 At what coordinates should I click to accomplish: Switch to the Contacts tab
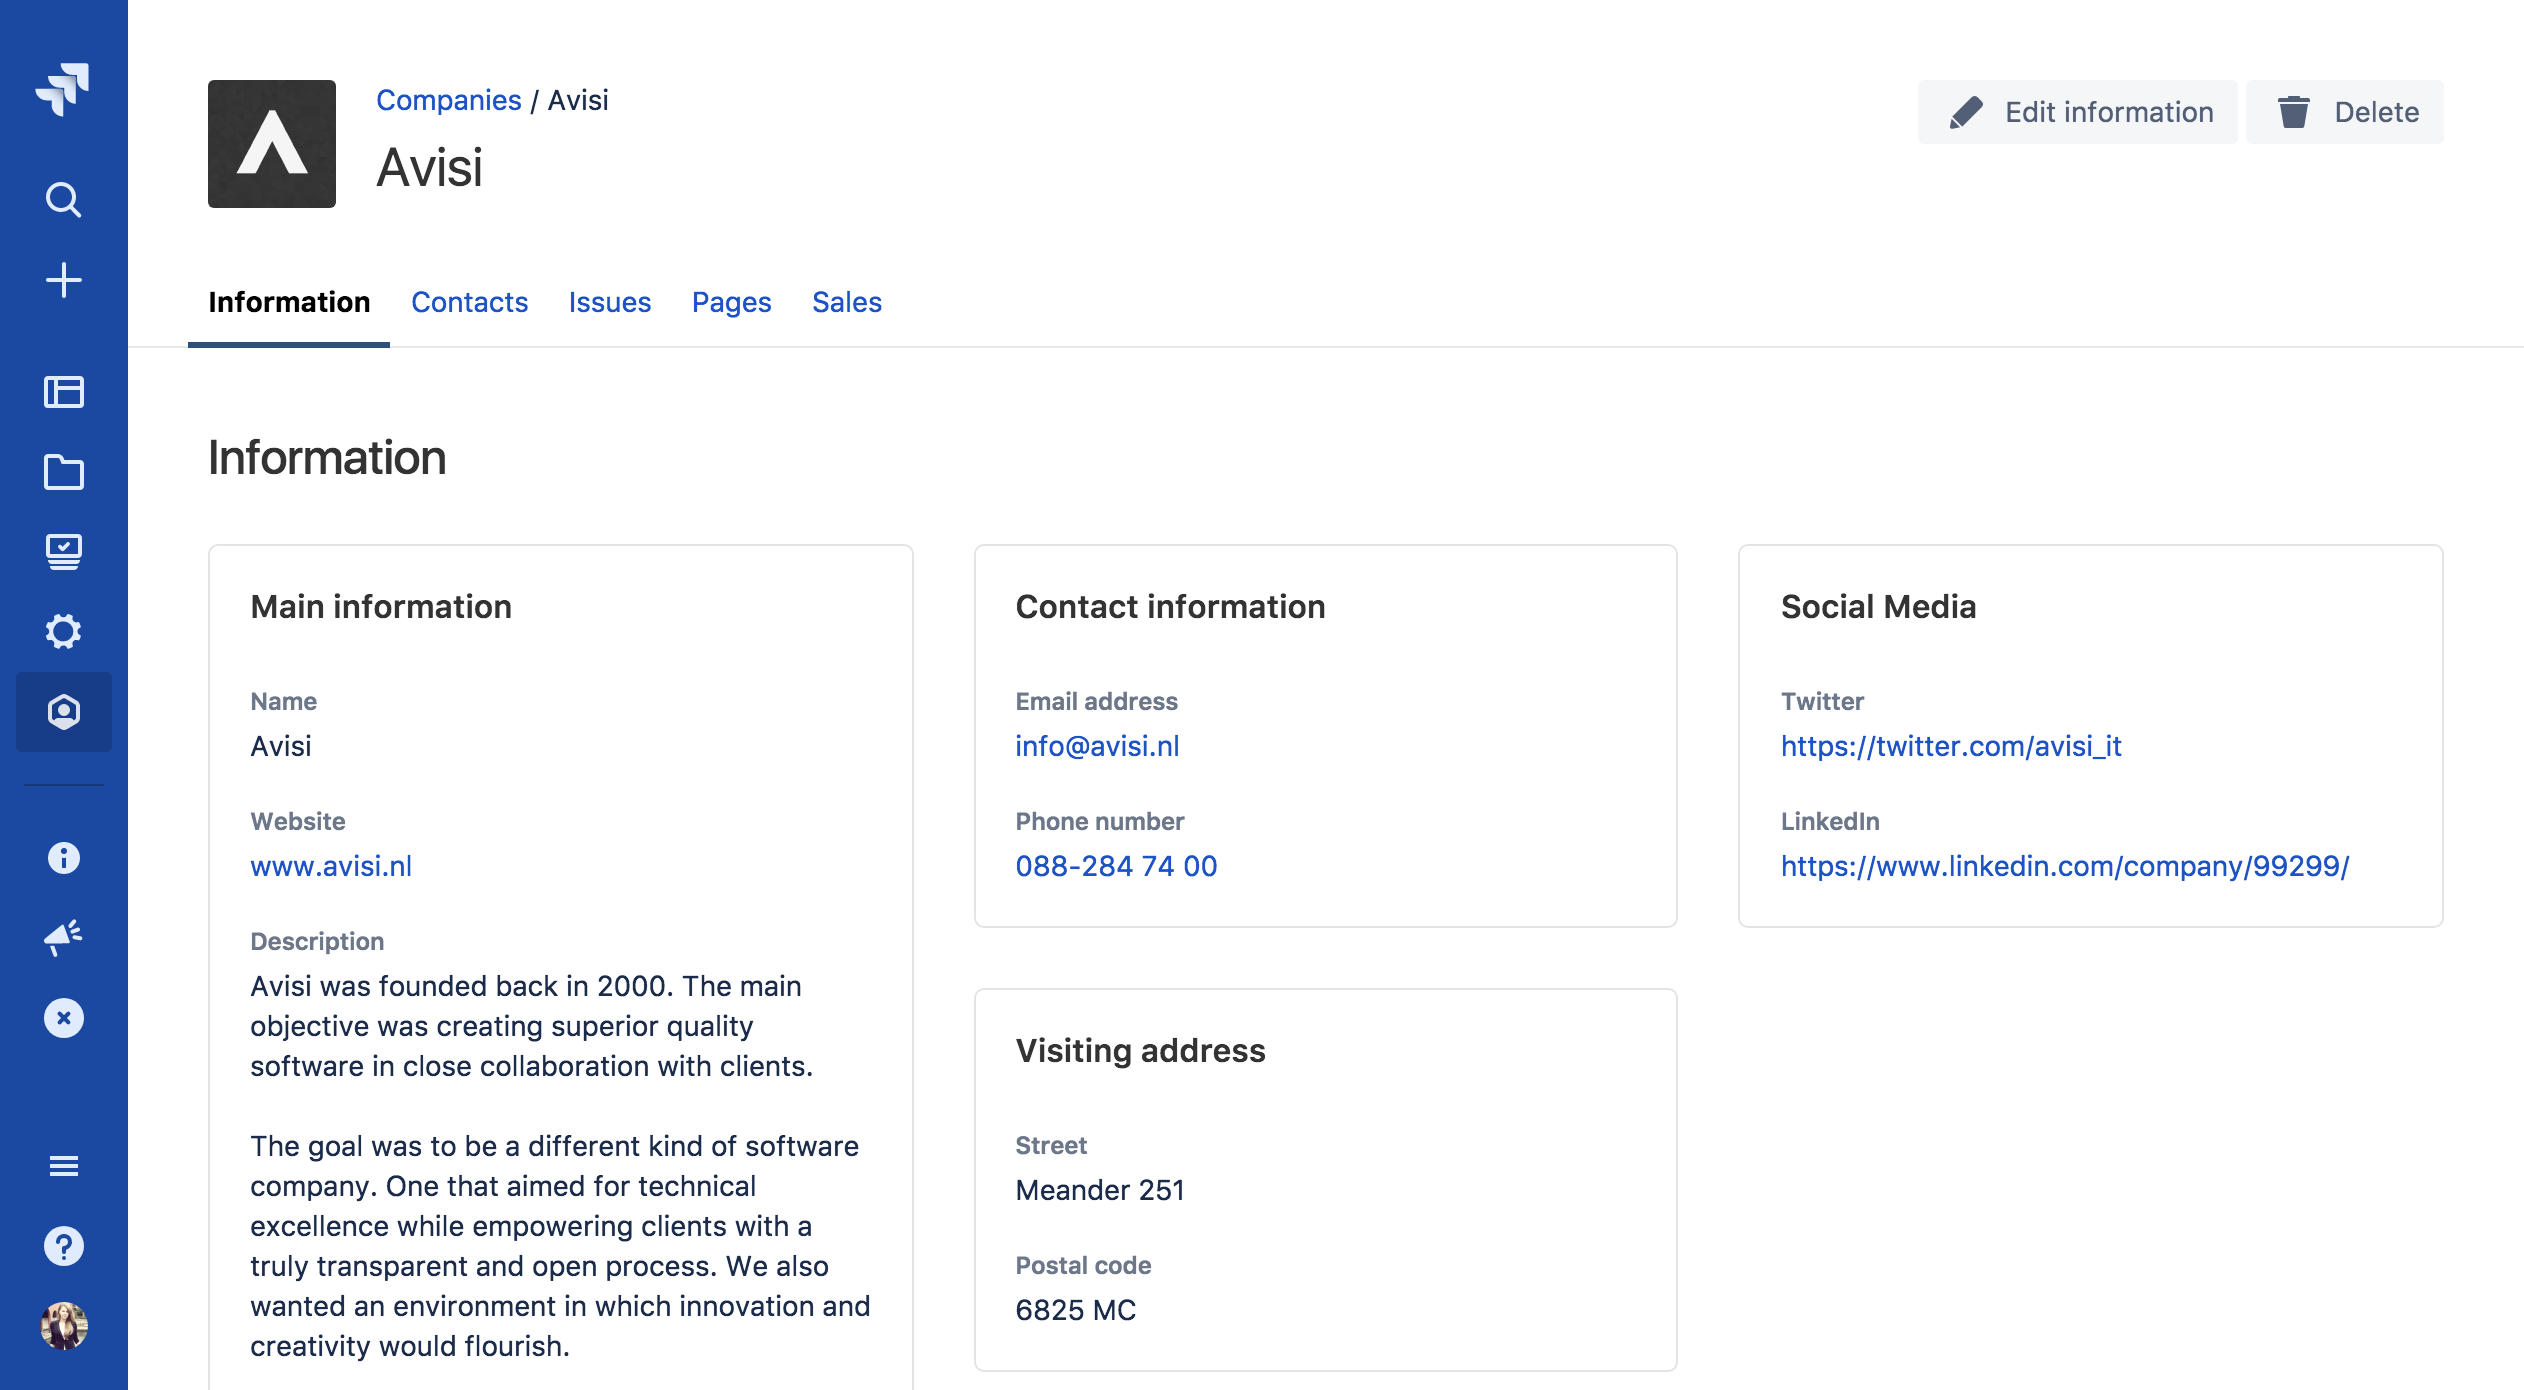point(469,302)
